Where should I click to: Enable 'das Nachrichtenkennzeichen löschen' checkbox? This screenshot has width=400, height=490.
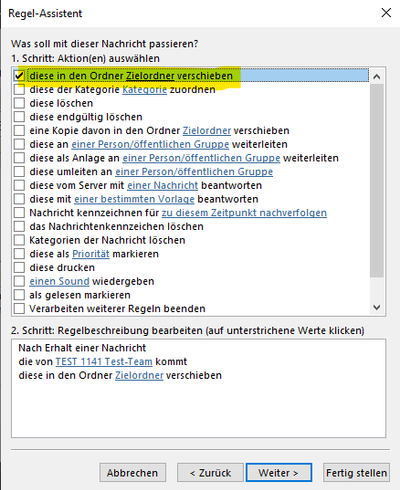coord(19,226)
